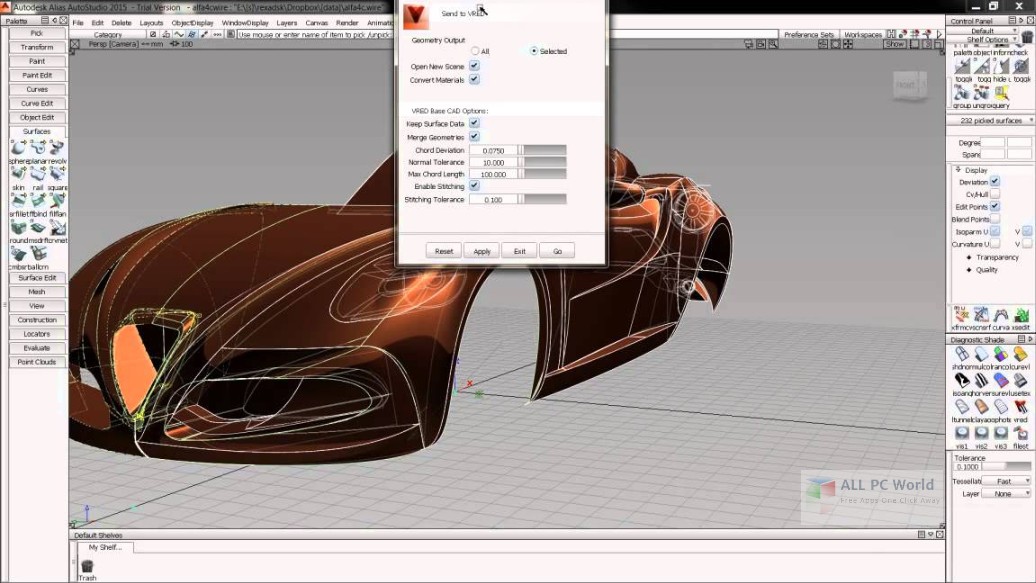Pick the fillet flange (filflan) tool

point(57,200)
